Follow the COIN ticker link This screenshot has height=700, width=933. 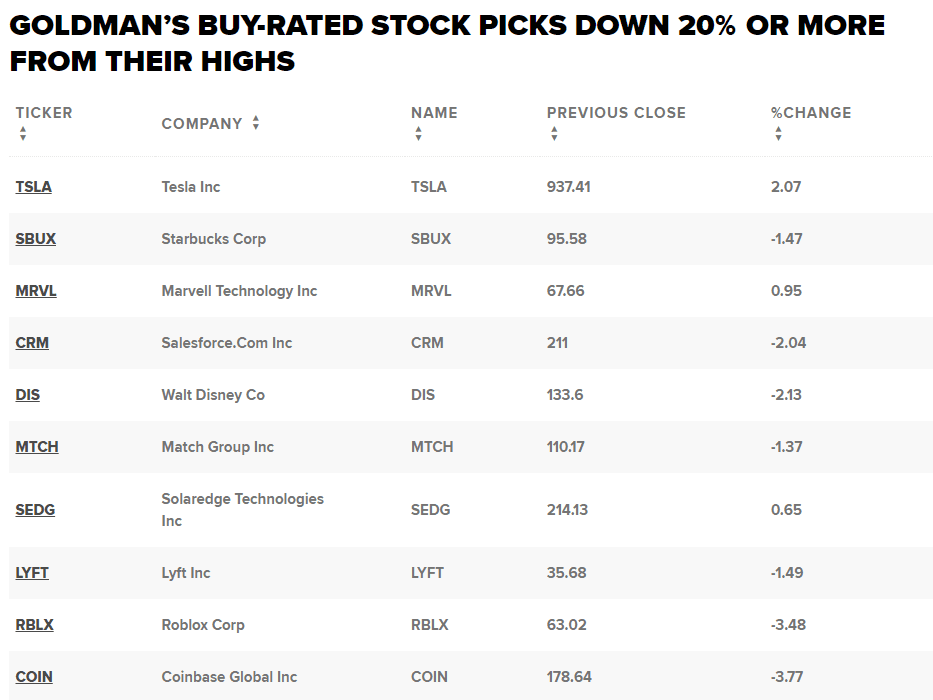[x=34, y=677]
